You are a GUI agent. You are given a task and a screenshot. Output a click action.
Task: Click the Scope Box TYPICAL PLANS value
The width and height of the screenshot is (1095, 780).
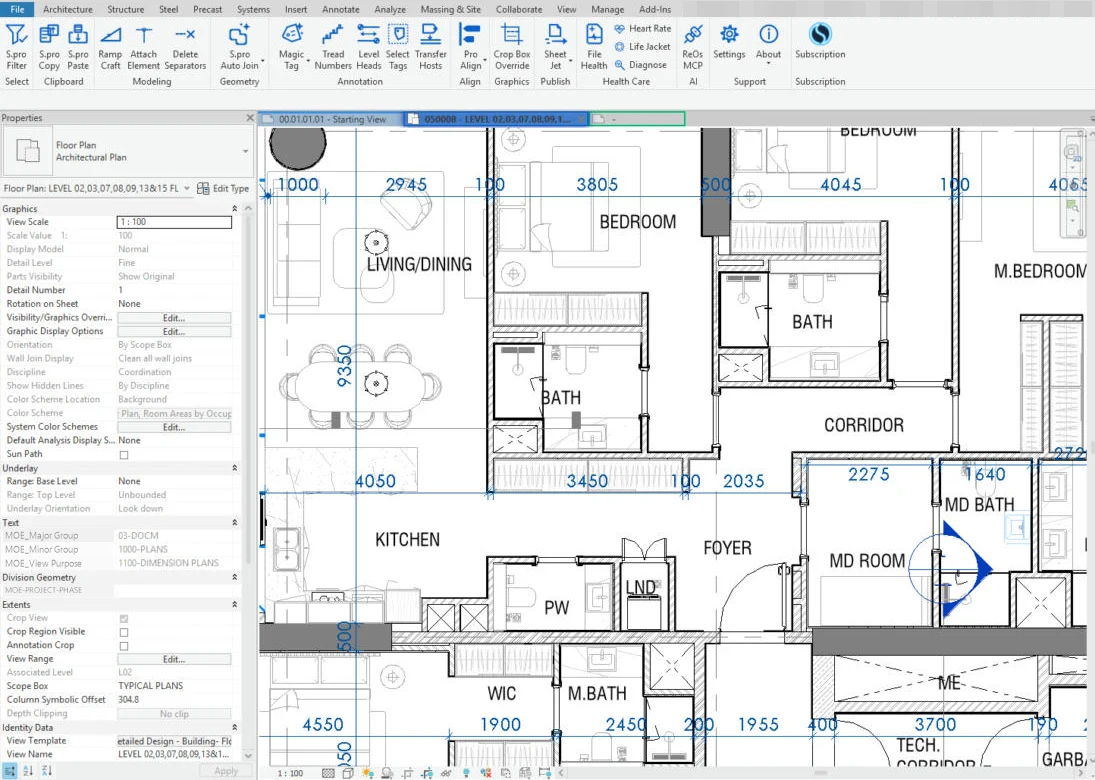(x=174, y=686)
